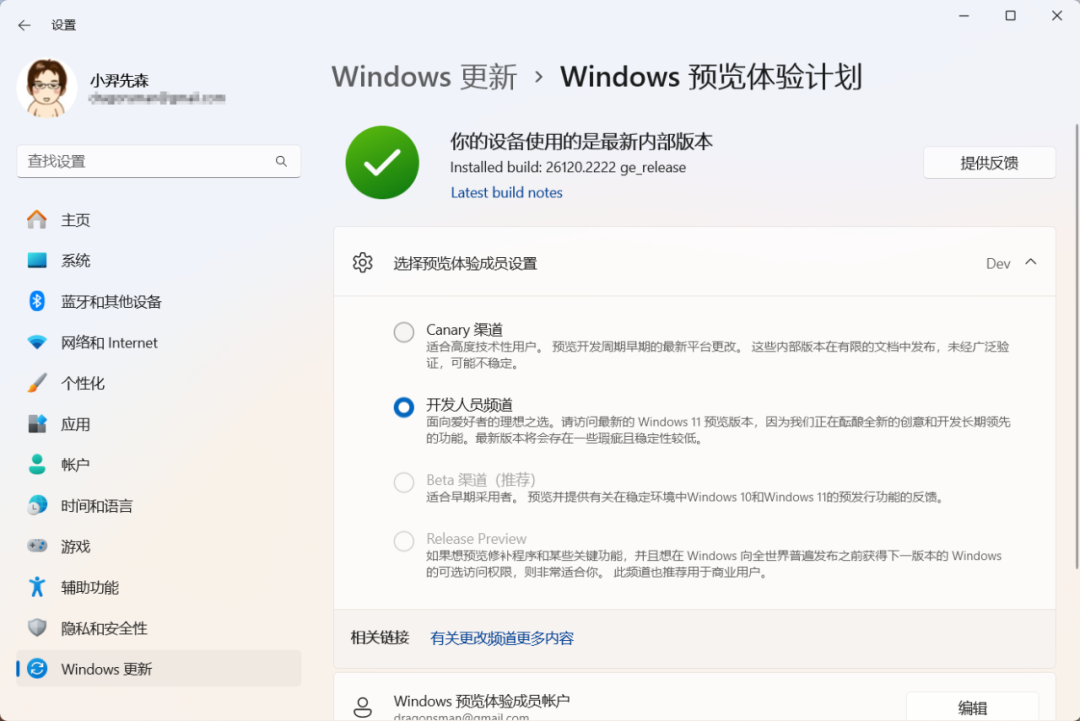Click Windows 更新 breadcrumb in the title

424,76
